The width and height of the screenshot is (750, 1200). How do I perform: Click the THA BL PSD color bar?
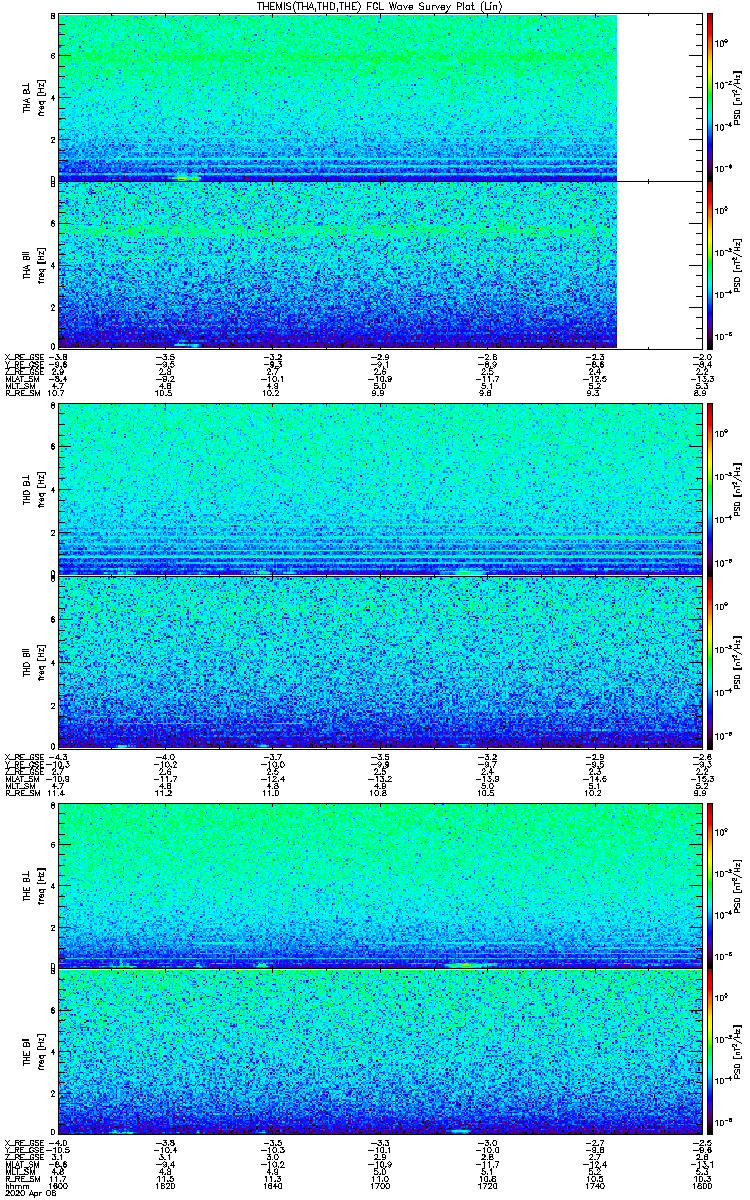pos(710,97)
